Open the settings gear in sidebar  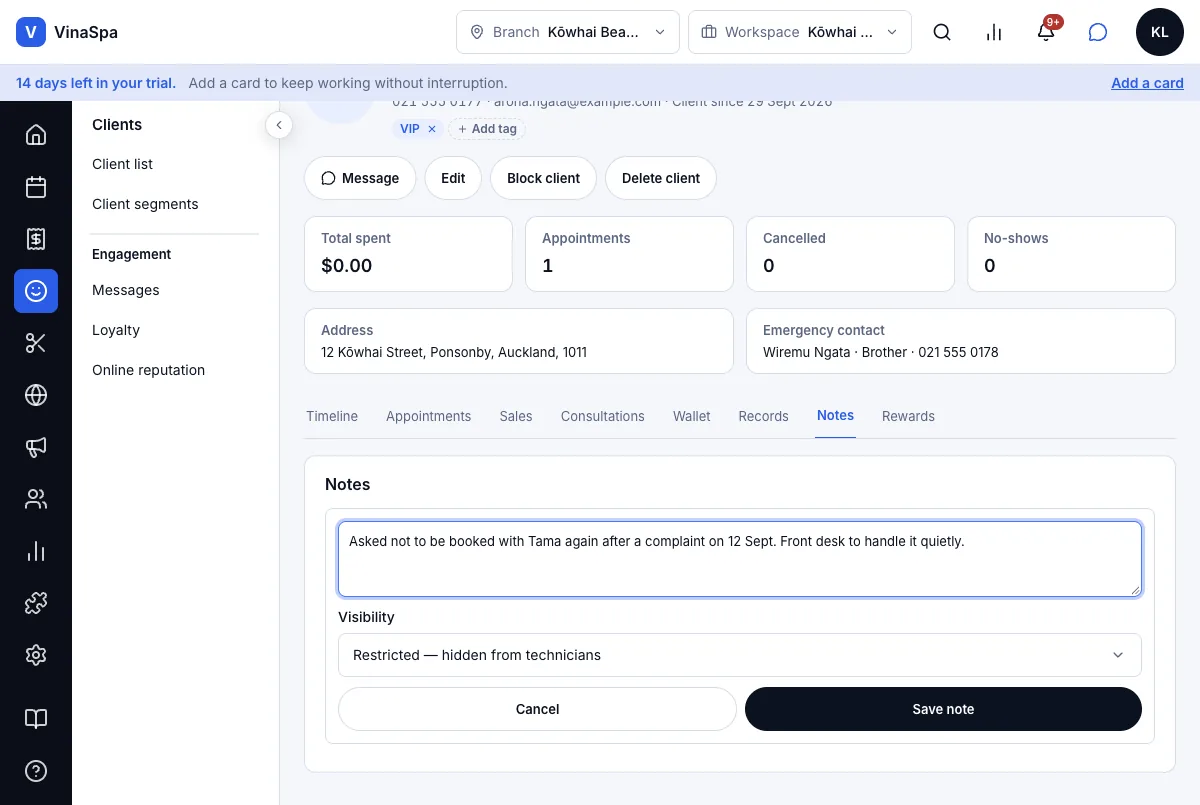[36, 655]
